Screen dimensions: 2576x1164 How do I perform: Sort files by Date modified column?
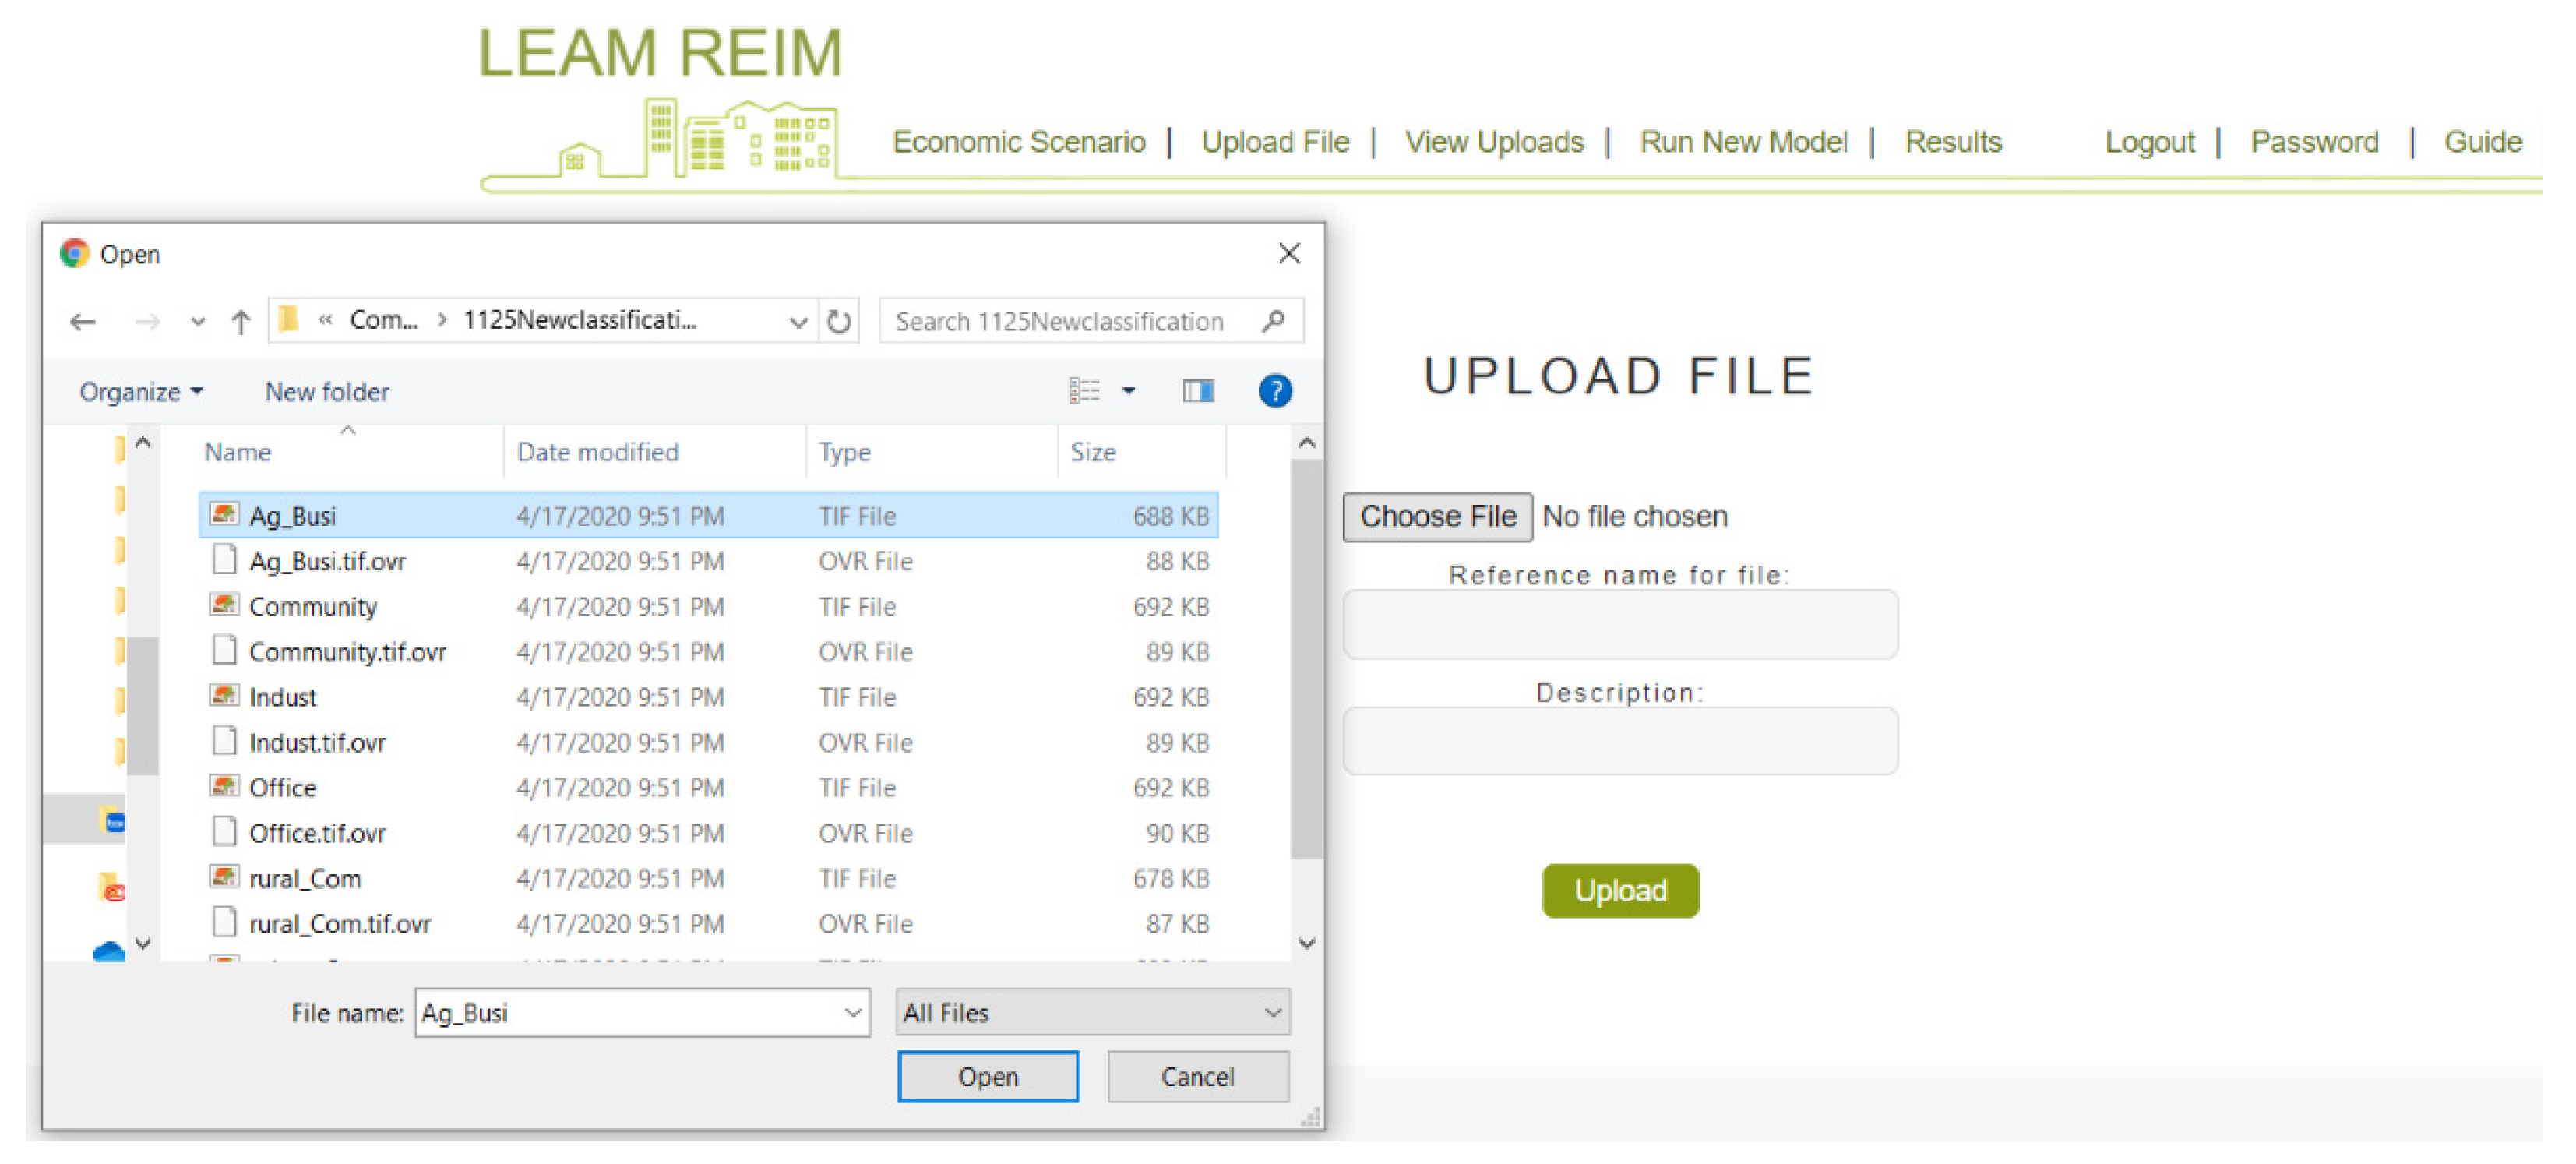pyautogui.click(x=597, y=453)
